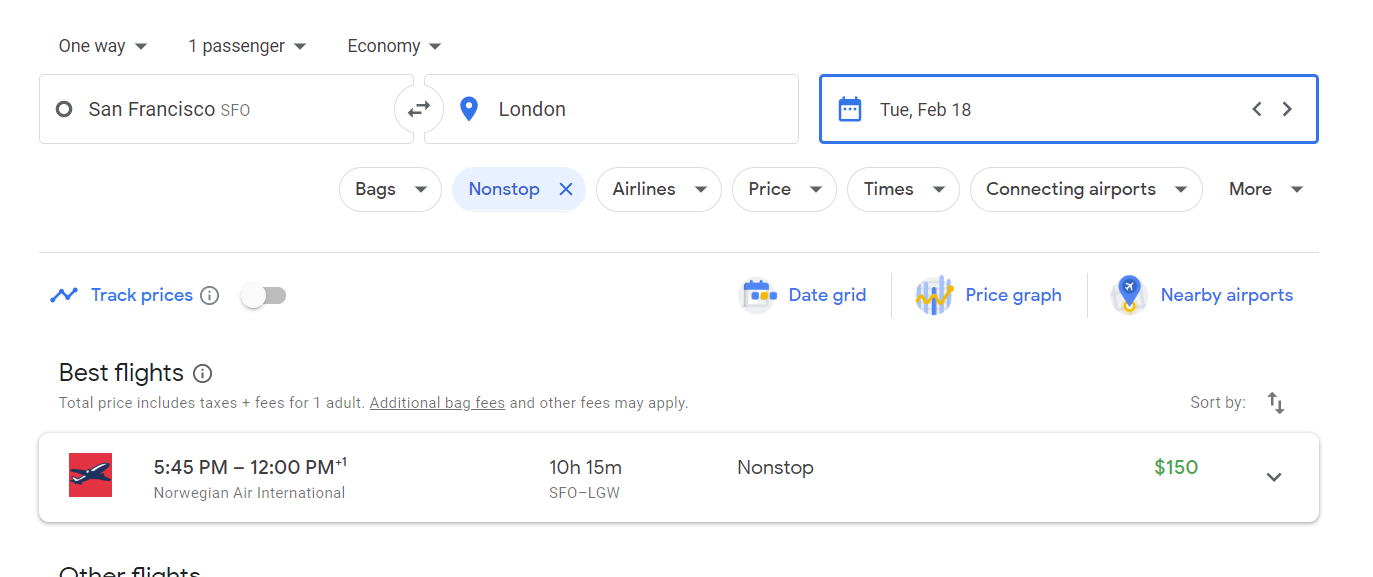The image size is (1373, 577).
Task: Open the Economy cabin class dropdown
Action: tap(394, 46)
